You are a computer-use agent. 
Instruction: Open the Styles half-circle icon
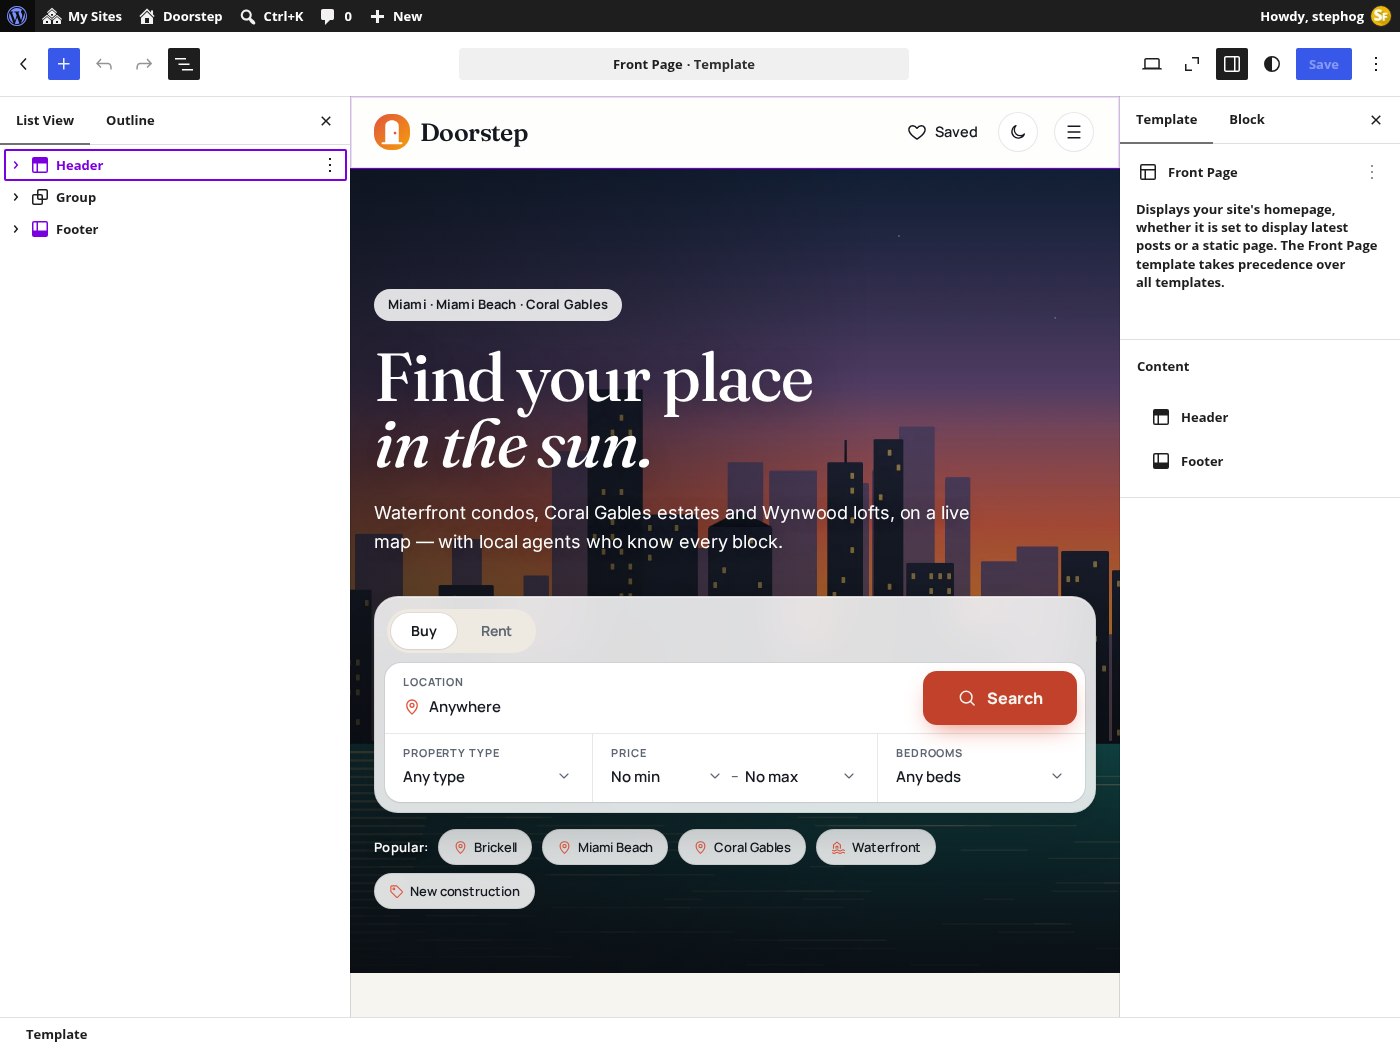1272,64
